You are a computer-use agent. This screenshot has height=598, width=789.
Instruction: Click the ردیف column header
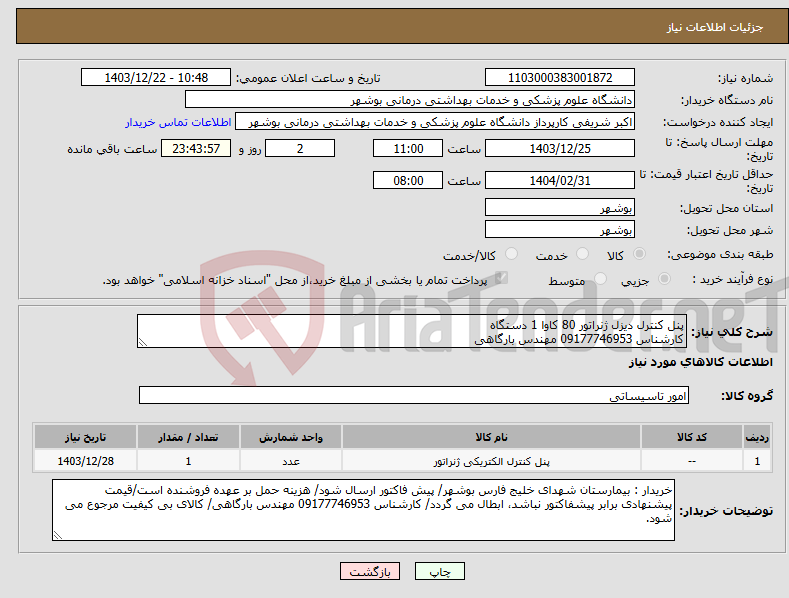[x=757, y=437]
